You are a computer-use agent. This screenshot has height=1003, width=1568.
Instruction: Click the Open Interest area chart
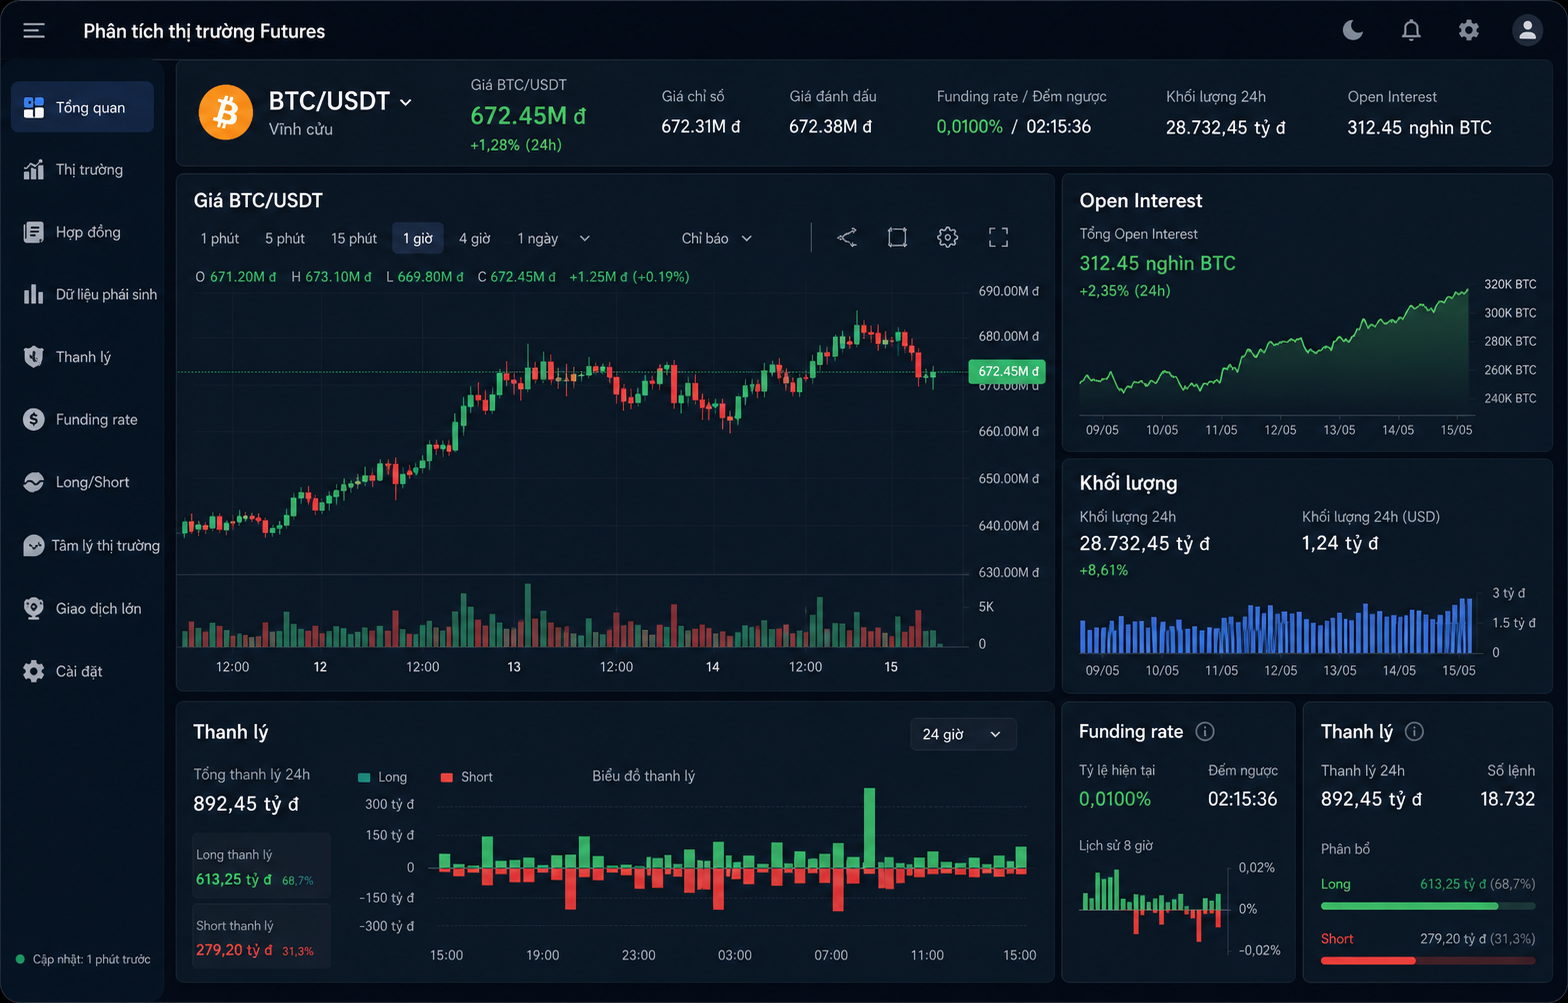tap(1274, 352)
